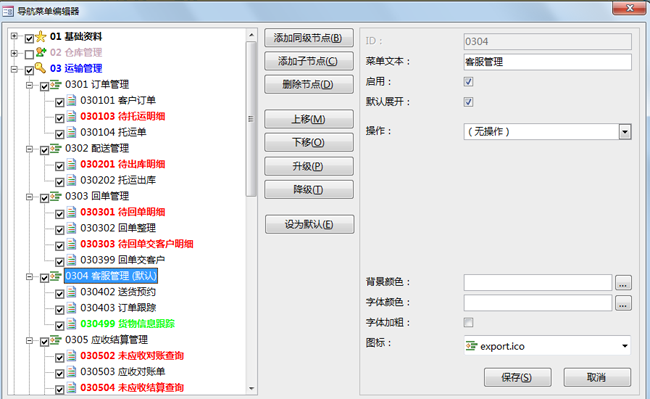Click the 字体颜色 text field

(538, 303)
